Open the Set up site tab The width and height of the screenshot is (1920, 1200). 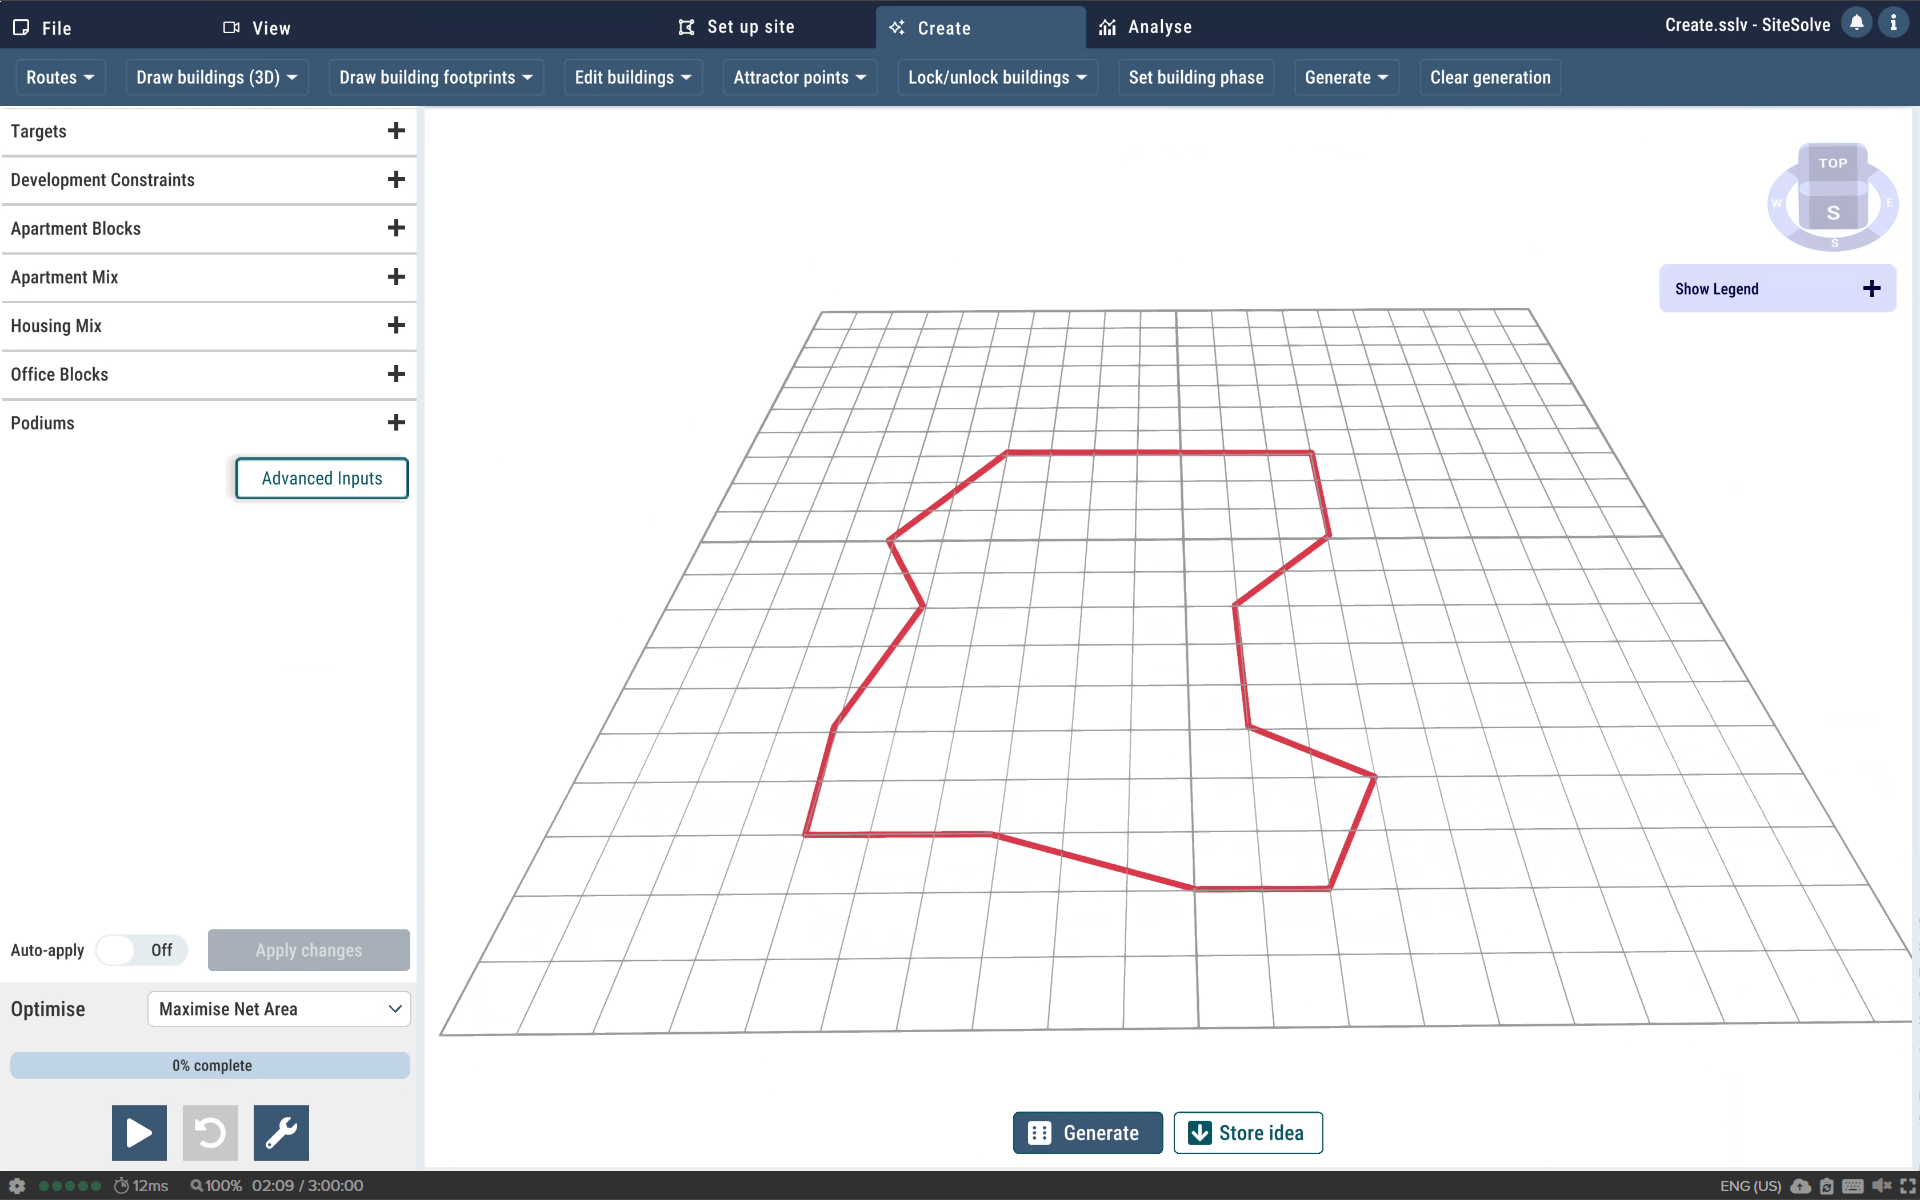tap(736, 27)
